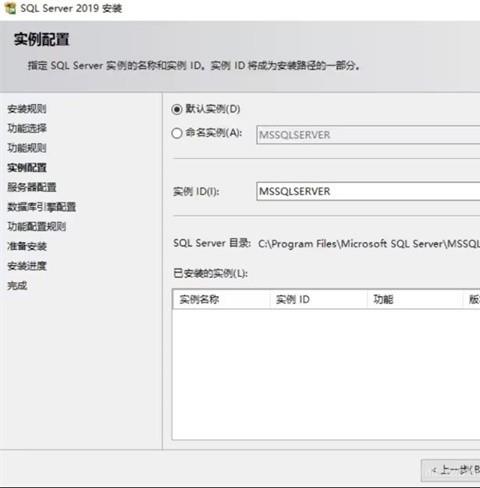
Task: Click the 实例名称 column header
Action: [x=221, y=299]
